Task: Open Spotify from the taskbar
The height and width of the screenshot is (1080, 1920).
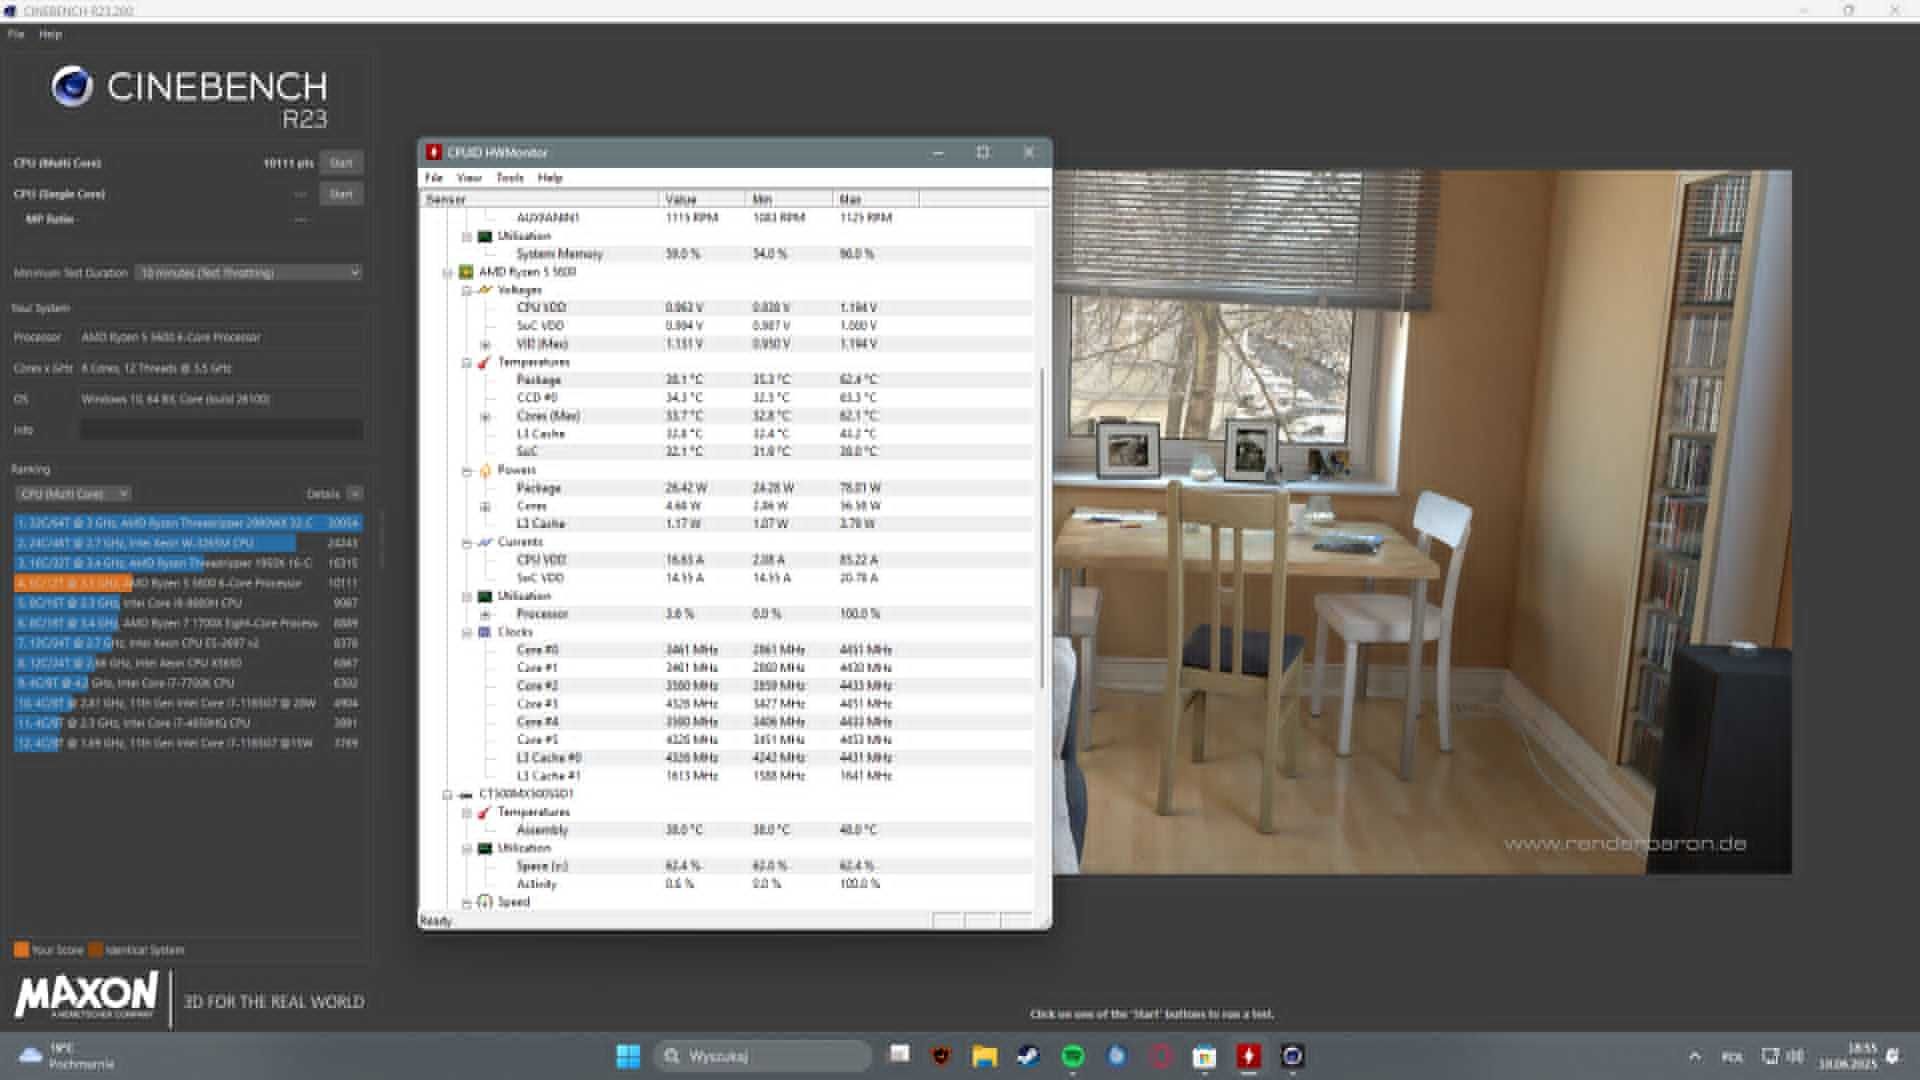Action: point(1073,1056)
